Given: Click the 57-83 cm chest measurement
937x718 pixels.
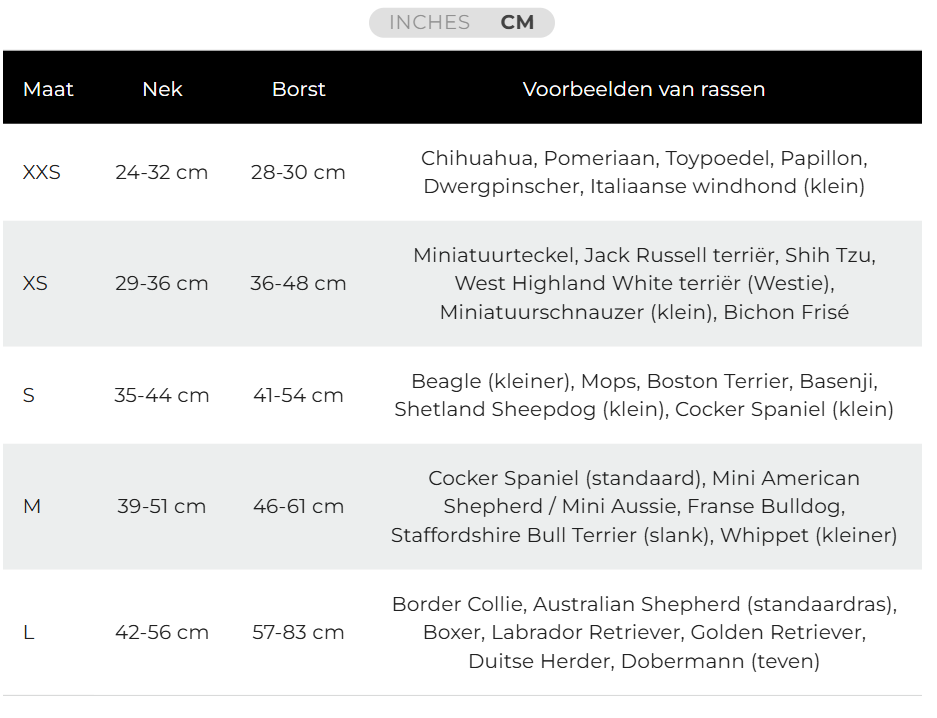Looking at the screenshot, I should tap(298, 632).
